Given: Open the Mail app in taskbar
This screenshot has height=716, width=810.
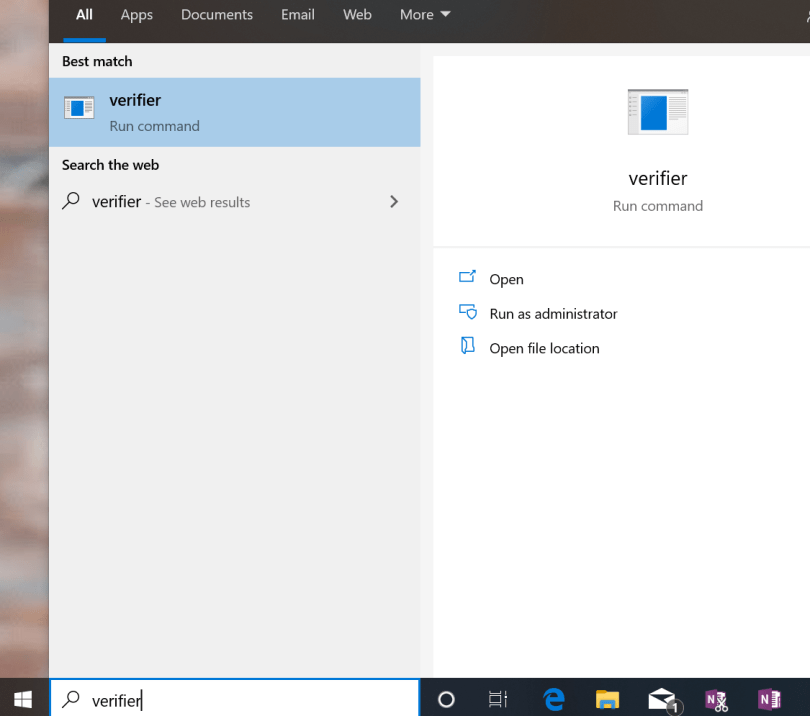Looking at the screenshot, I should click(662, 699).
